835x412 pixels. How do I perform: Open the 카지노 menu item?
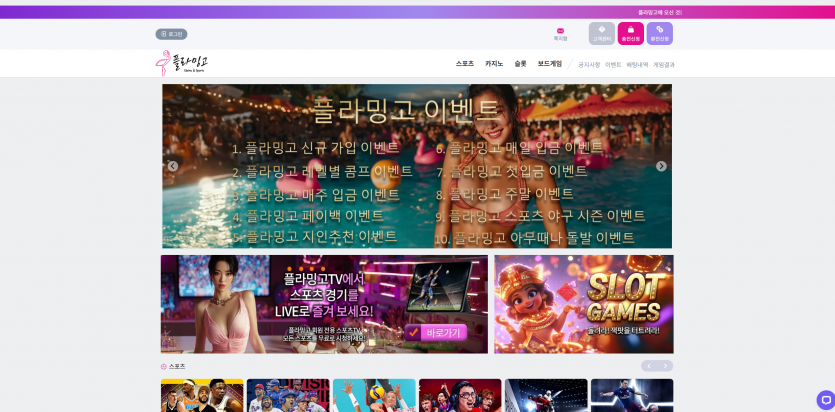coord(494,63)
